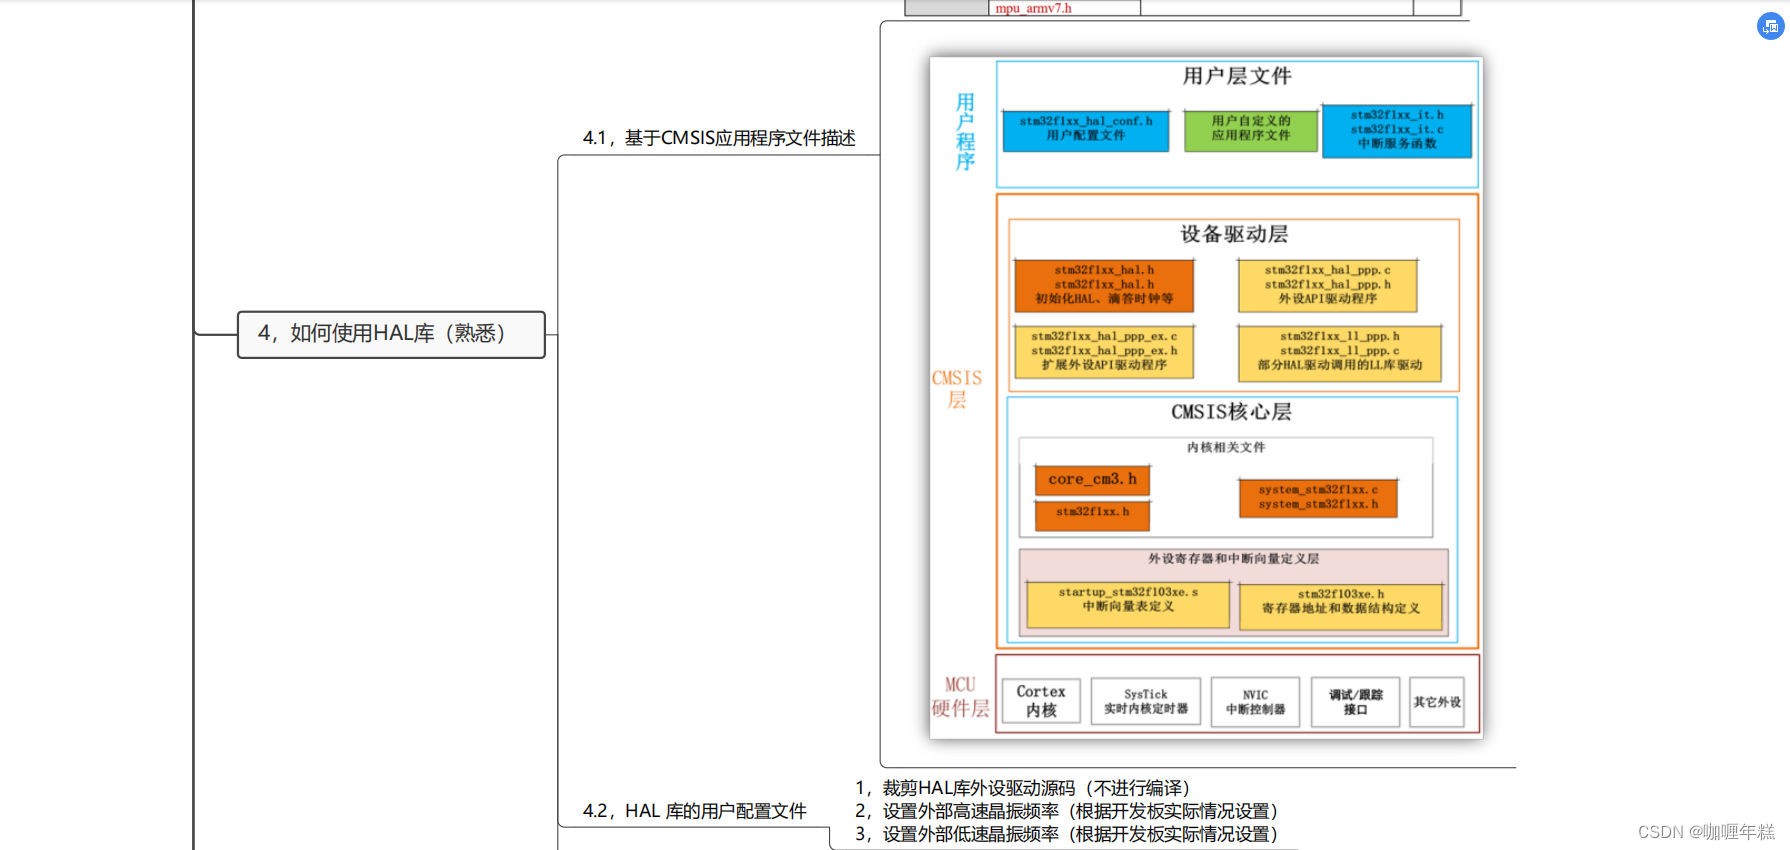Click the orange "stm32f1xx.h" box
This screenshot has height=850, width=1790.
pos(1092,514)
